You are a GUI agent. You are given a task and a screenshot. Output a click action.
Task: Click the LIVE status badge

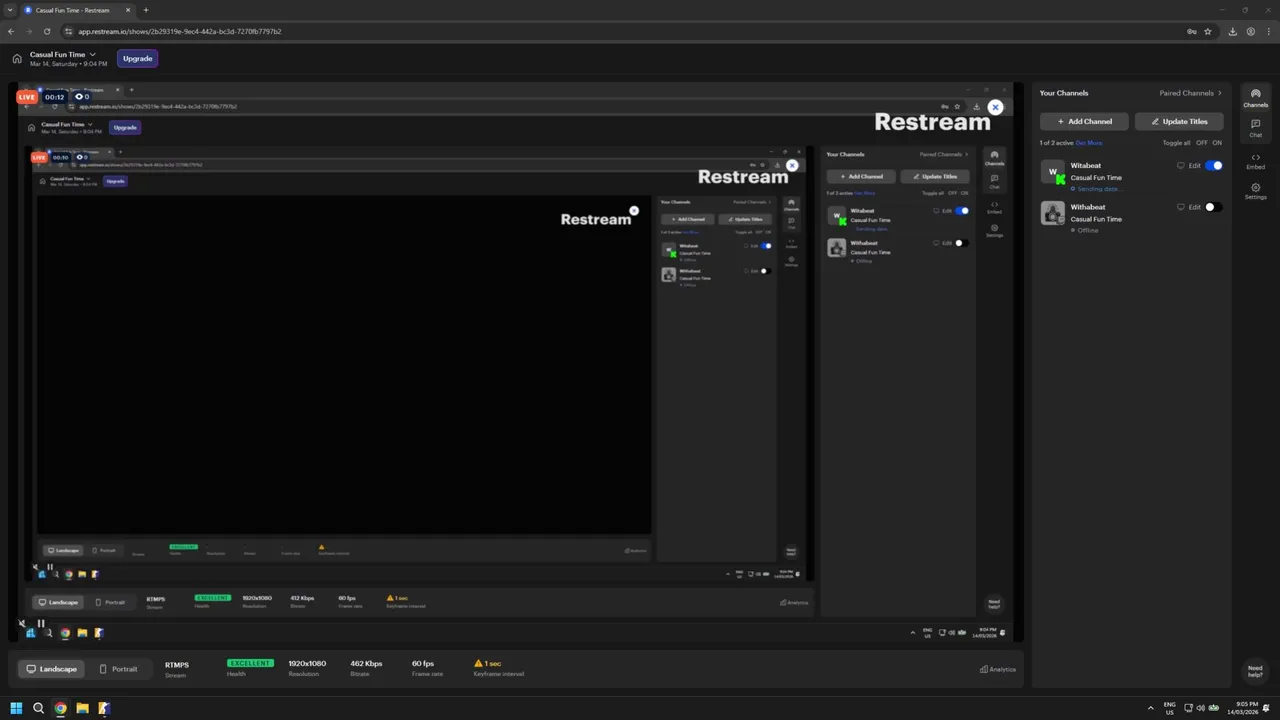pyautogui.click(x=27, y=97)
